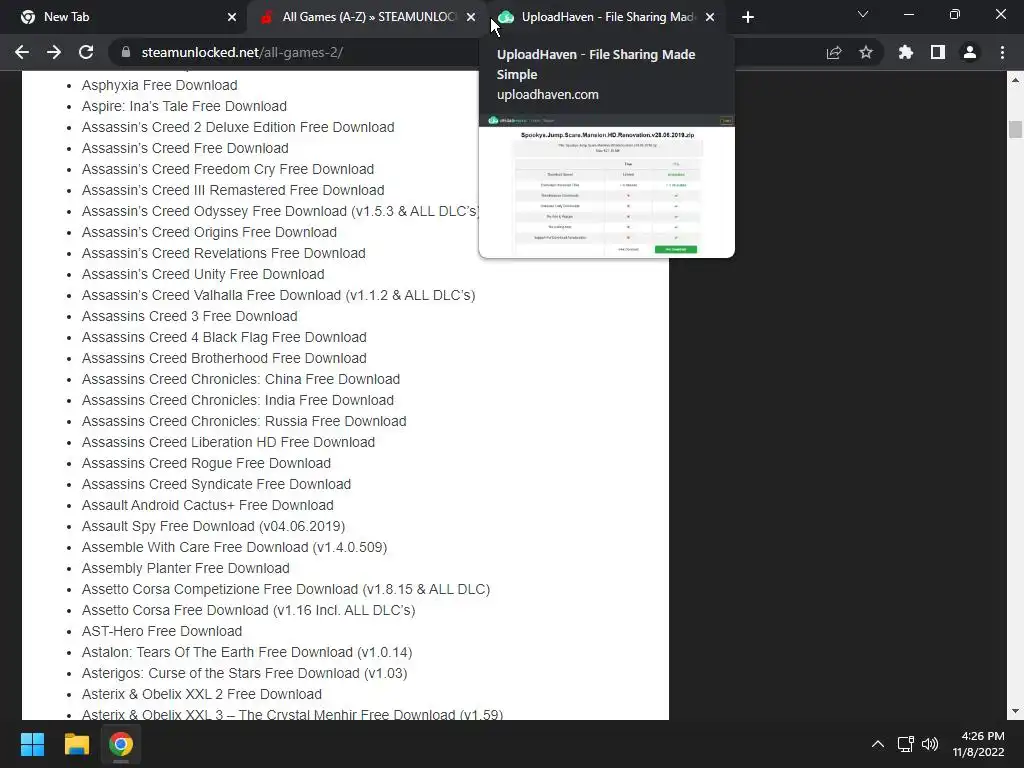1024x768 pixels.
Task: Open the volume tray icon
Action: point(930,744)
